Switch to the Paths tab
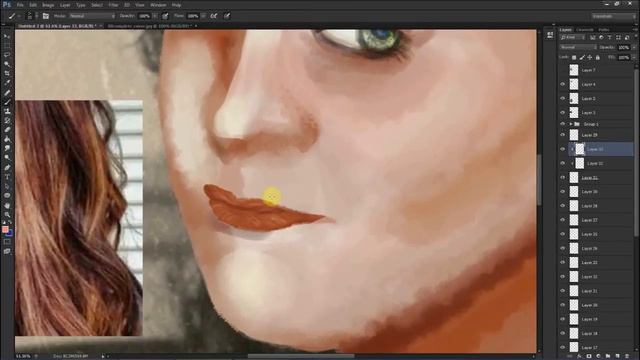The image size is (640, 360). [604, 30]
